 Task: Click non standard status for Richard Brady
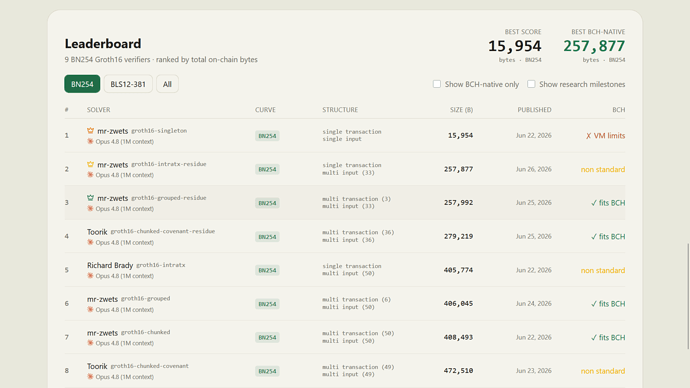[603, 270]
